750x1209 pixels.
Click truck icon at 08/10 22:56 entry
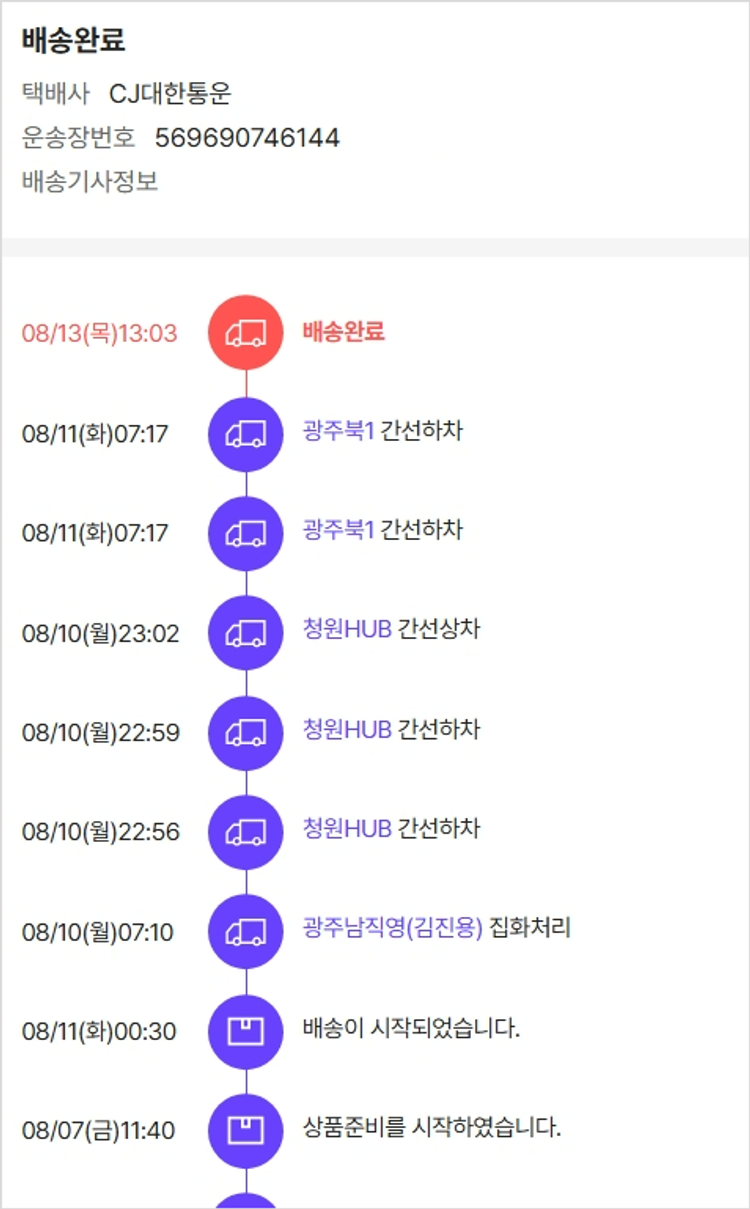point(246,832)
